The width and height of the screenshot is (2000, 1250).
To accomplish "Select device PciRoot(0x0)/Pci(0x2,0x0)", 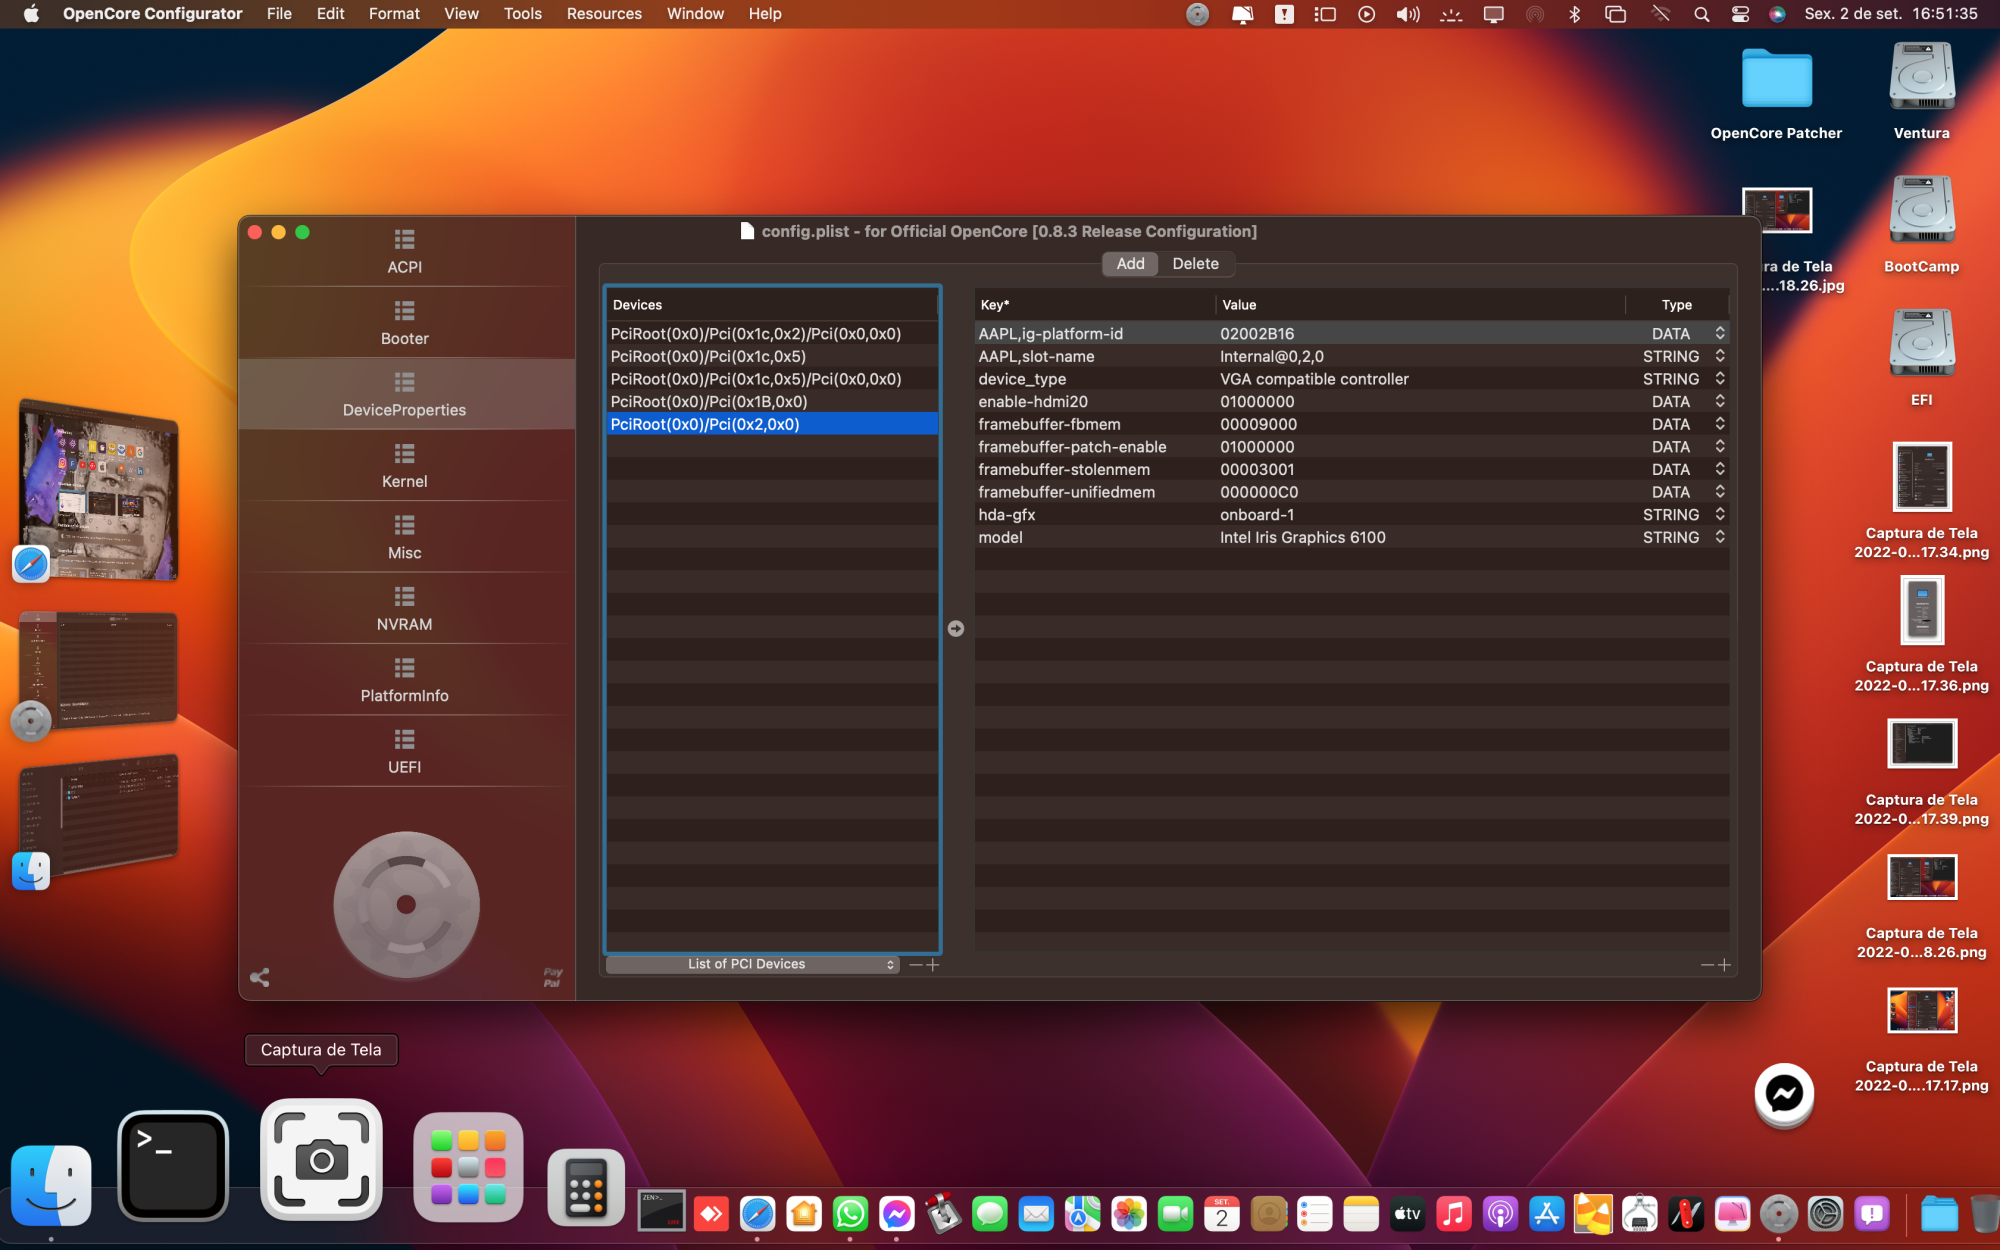I will [x=772, y=424].
